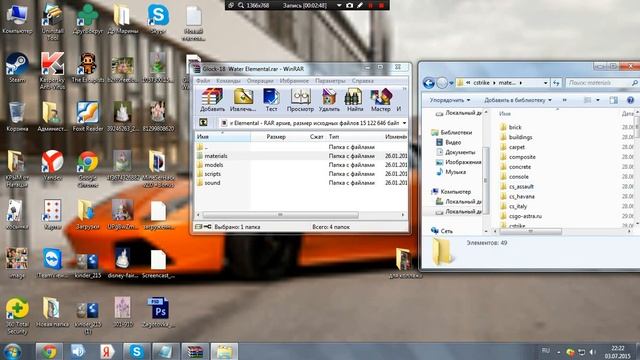Click the WinRAR taskbar button
Image resolution: width=640 pixels, height=360 pixels.
click(195, 351)
